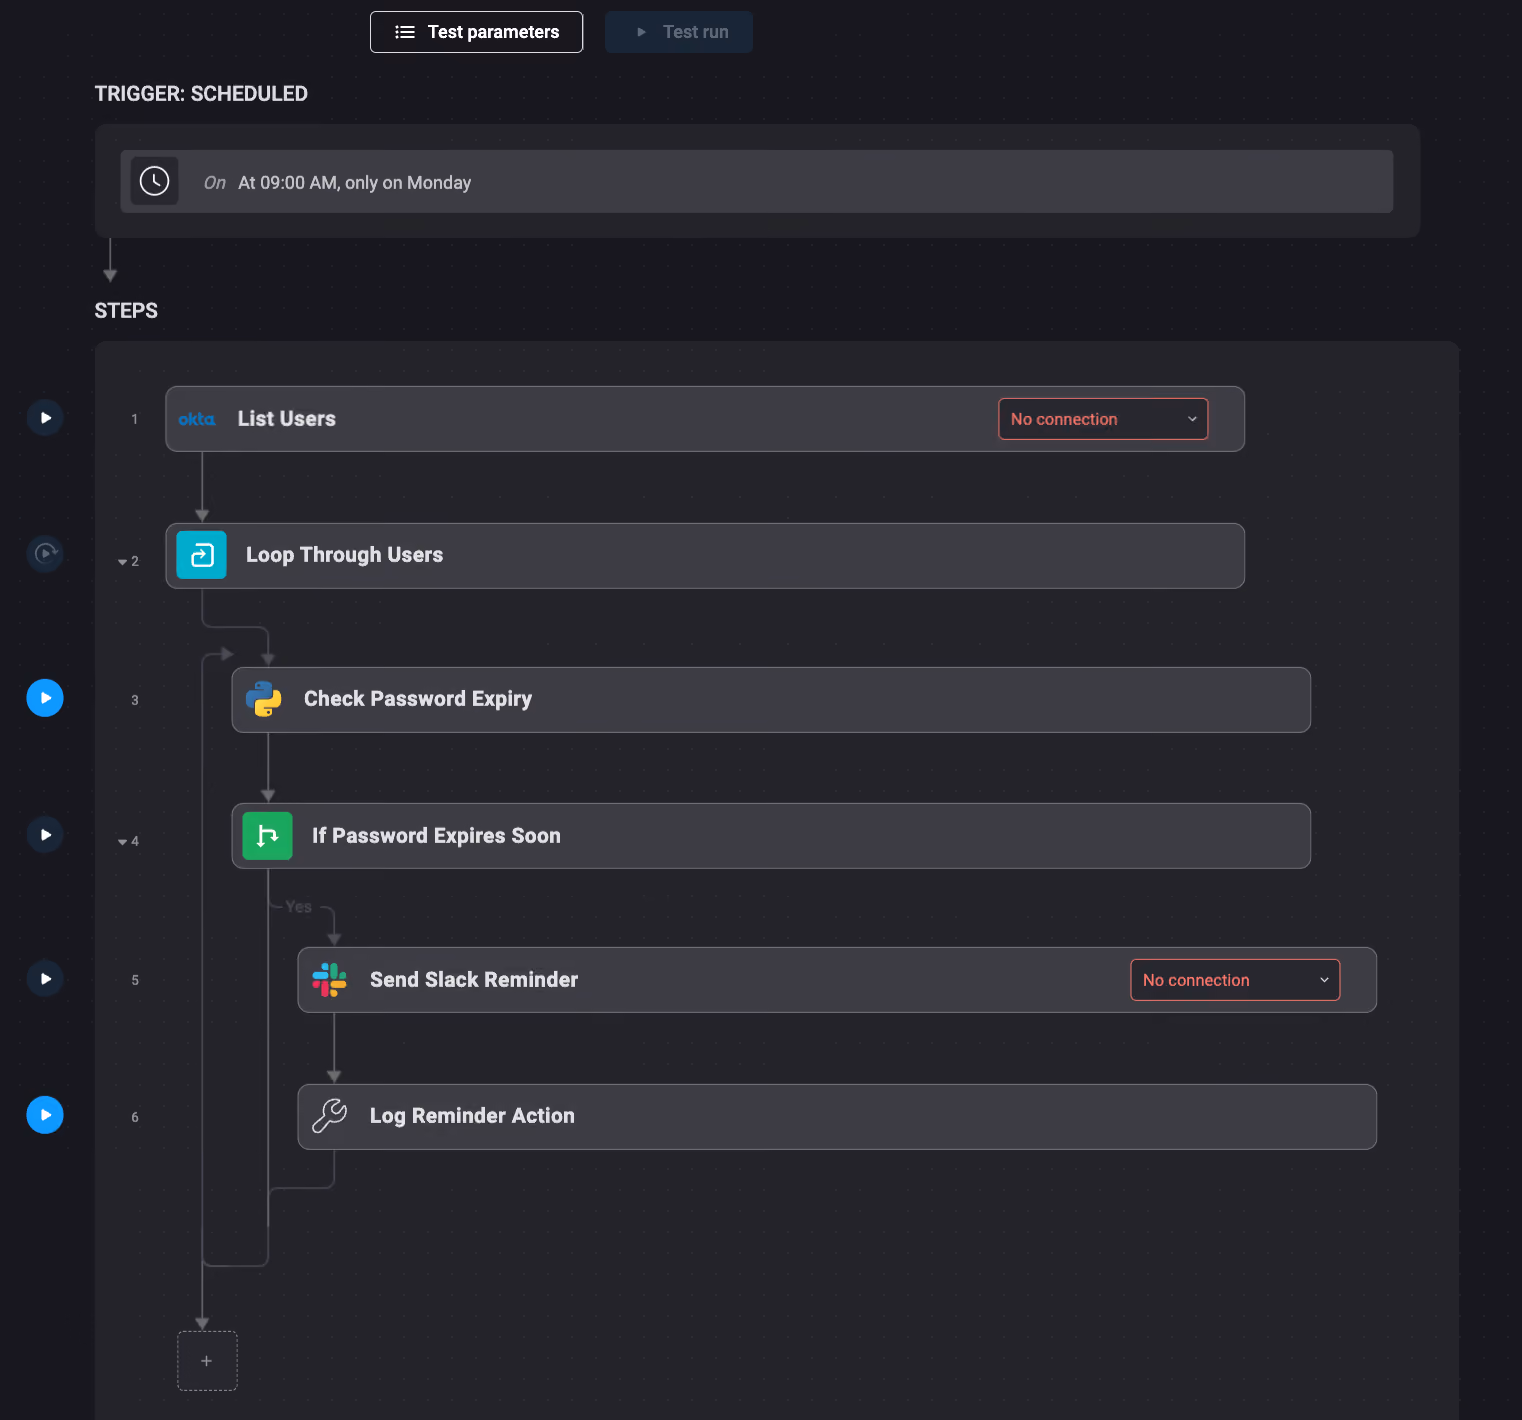Run step 1 List Users play button
The width and height of the screenshot is (1522, 1420).
click(x=45, y=418)
